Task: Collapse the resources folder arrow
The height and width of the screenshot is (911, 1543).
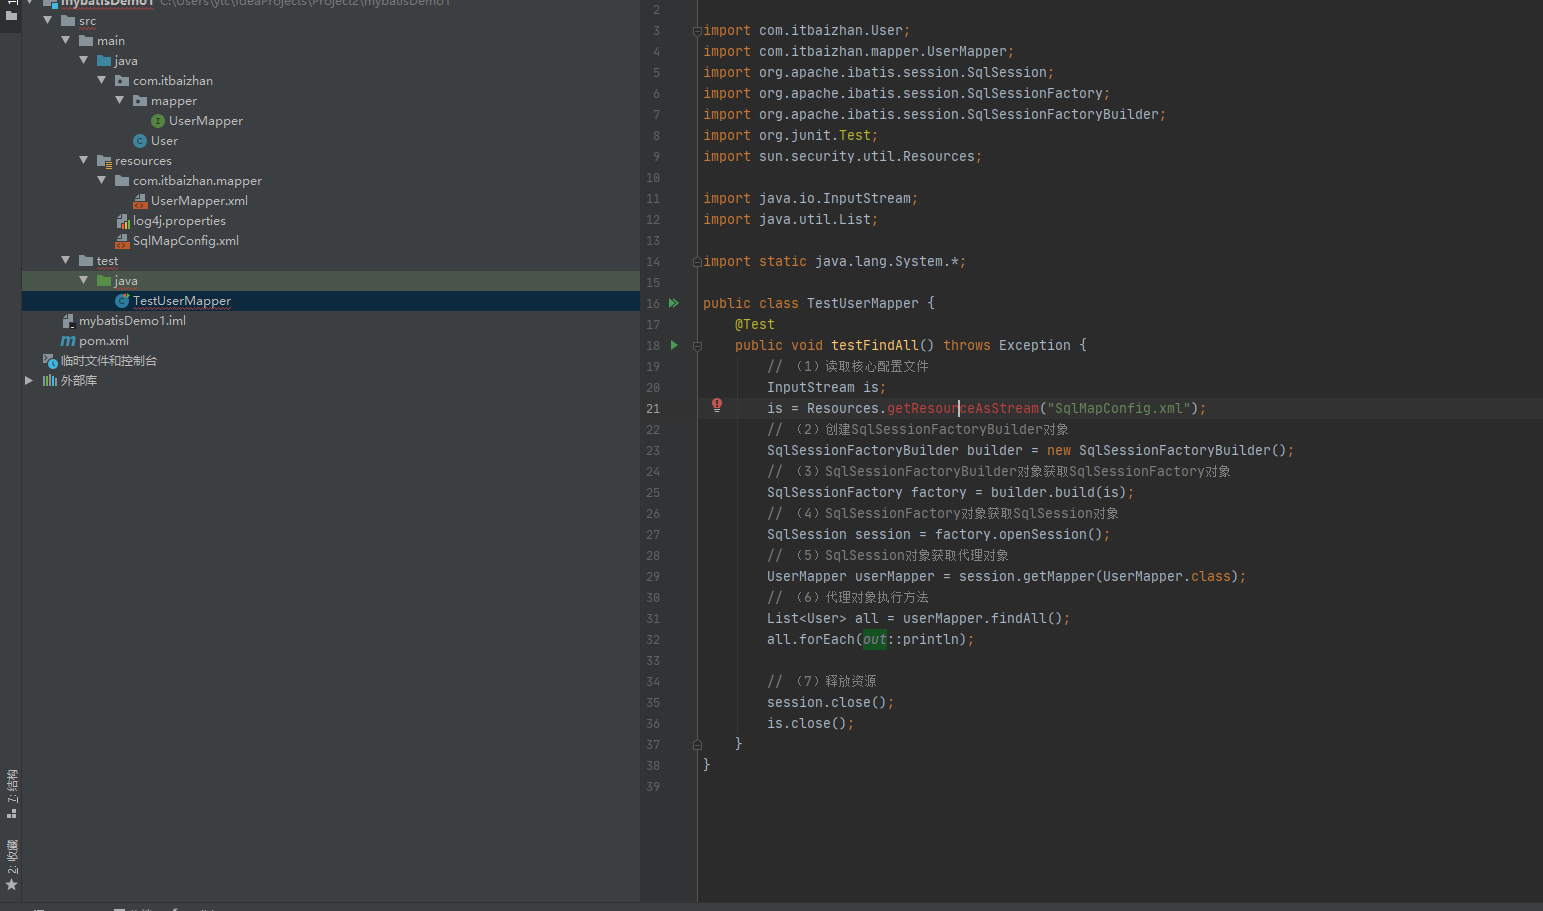Action: click(83, 160)
